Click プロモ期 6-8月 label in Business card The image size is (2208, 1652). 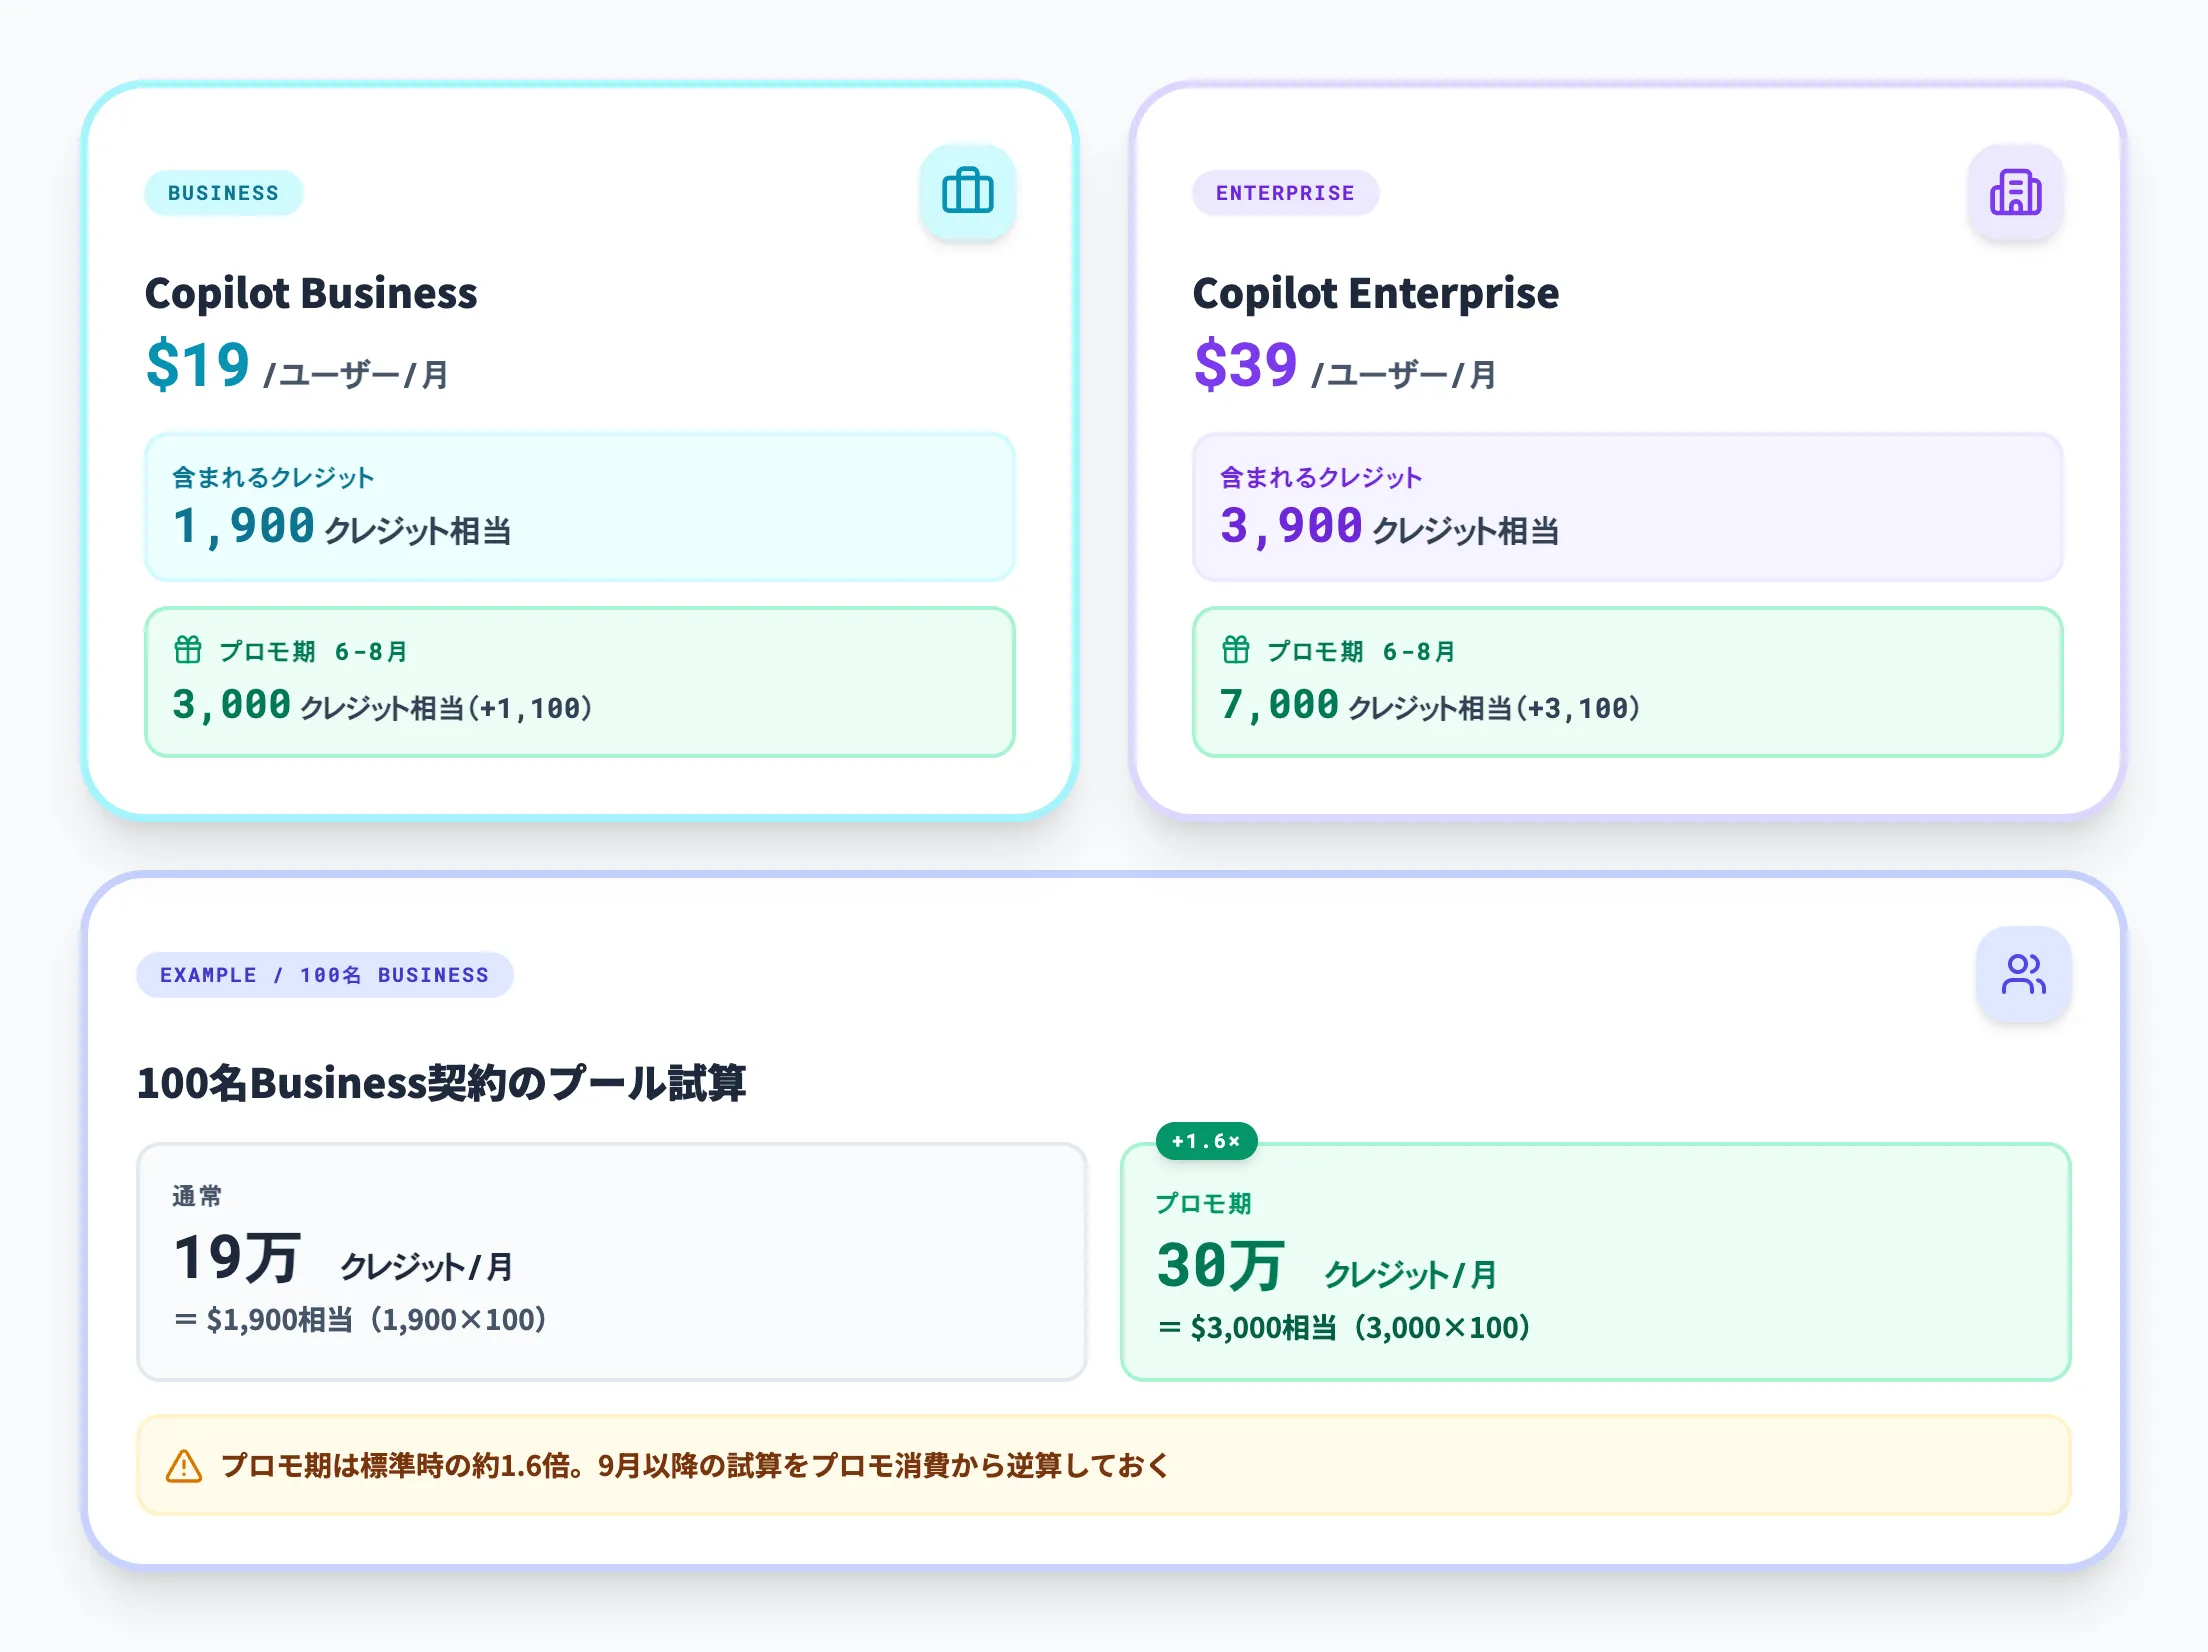tap(313, 652)
